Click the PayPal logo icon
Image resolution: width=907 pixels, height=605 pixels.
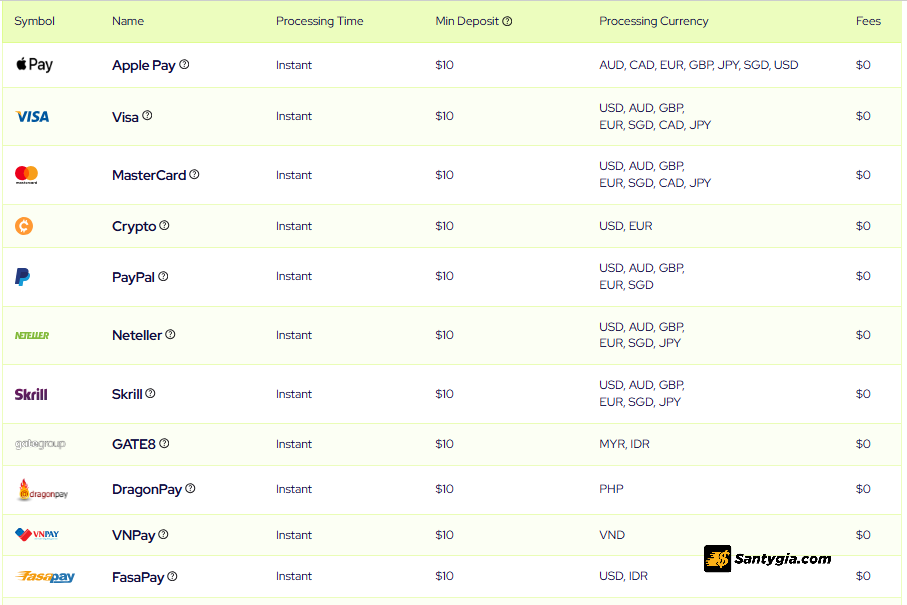click(x=23, y=276)
